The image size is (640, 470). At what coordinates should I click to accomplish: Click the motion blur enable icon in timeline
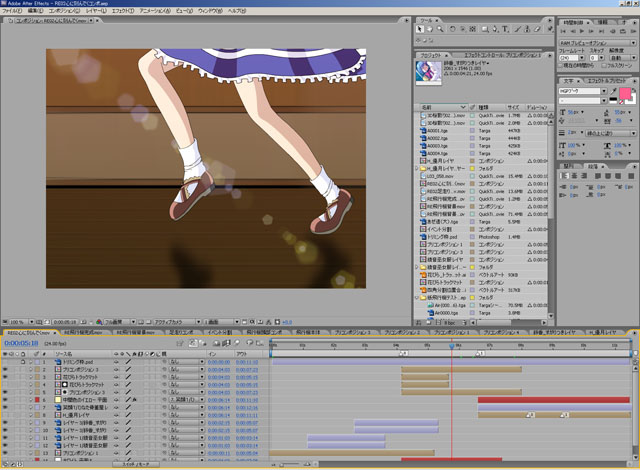click(237, 343)
